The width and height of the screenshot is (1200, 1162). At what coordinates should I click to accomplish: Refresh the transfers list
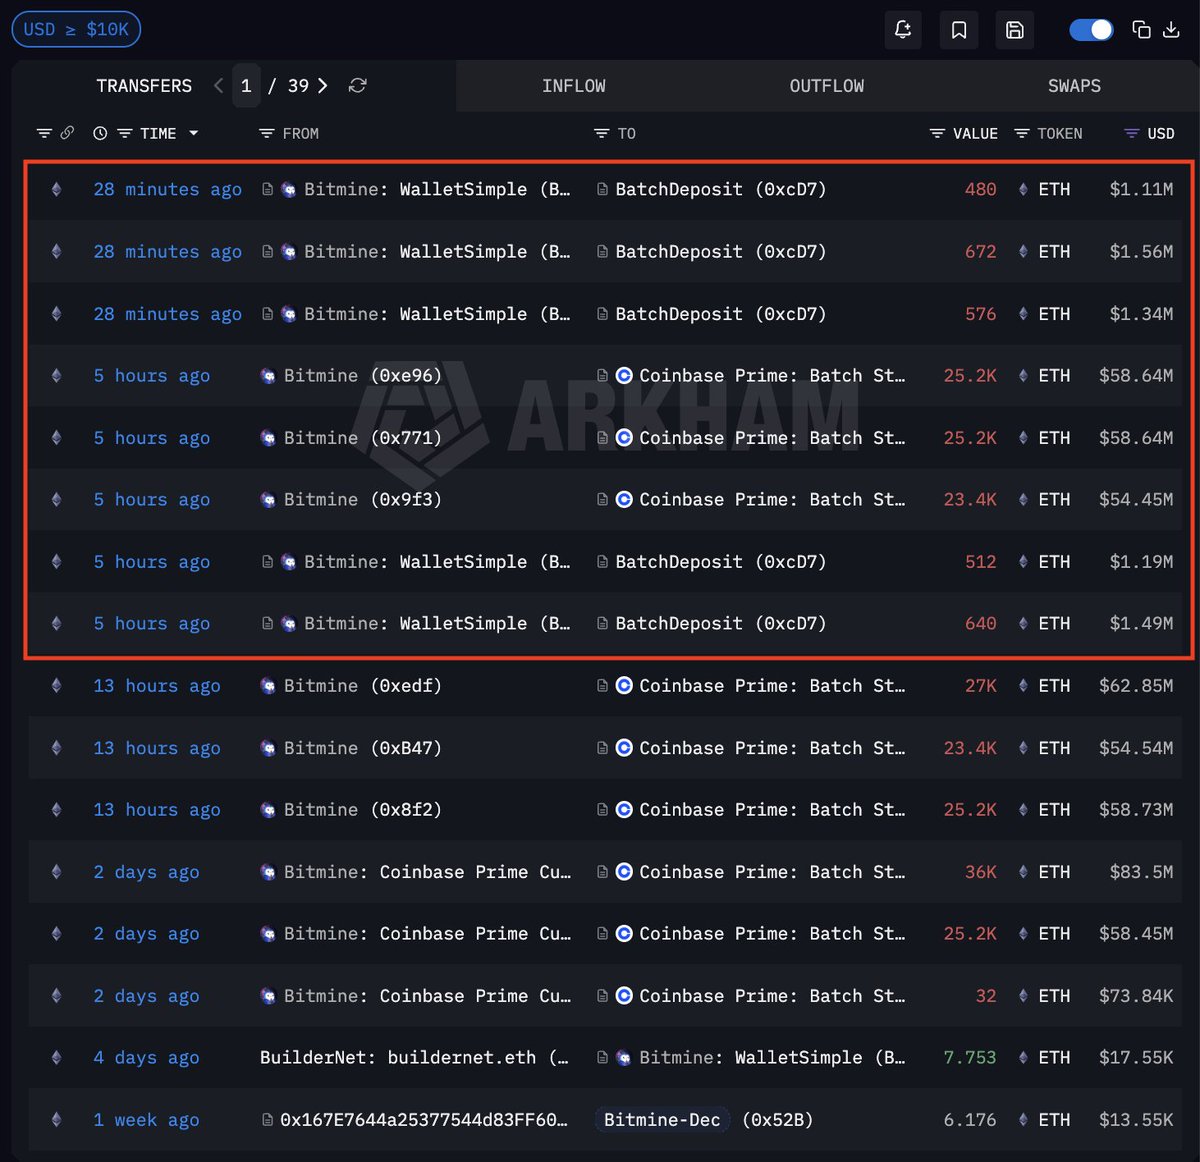pyautogui.click(x=357, y=86)
